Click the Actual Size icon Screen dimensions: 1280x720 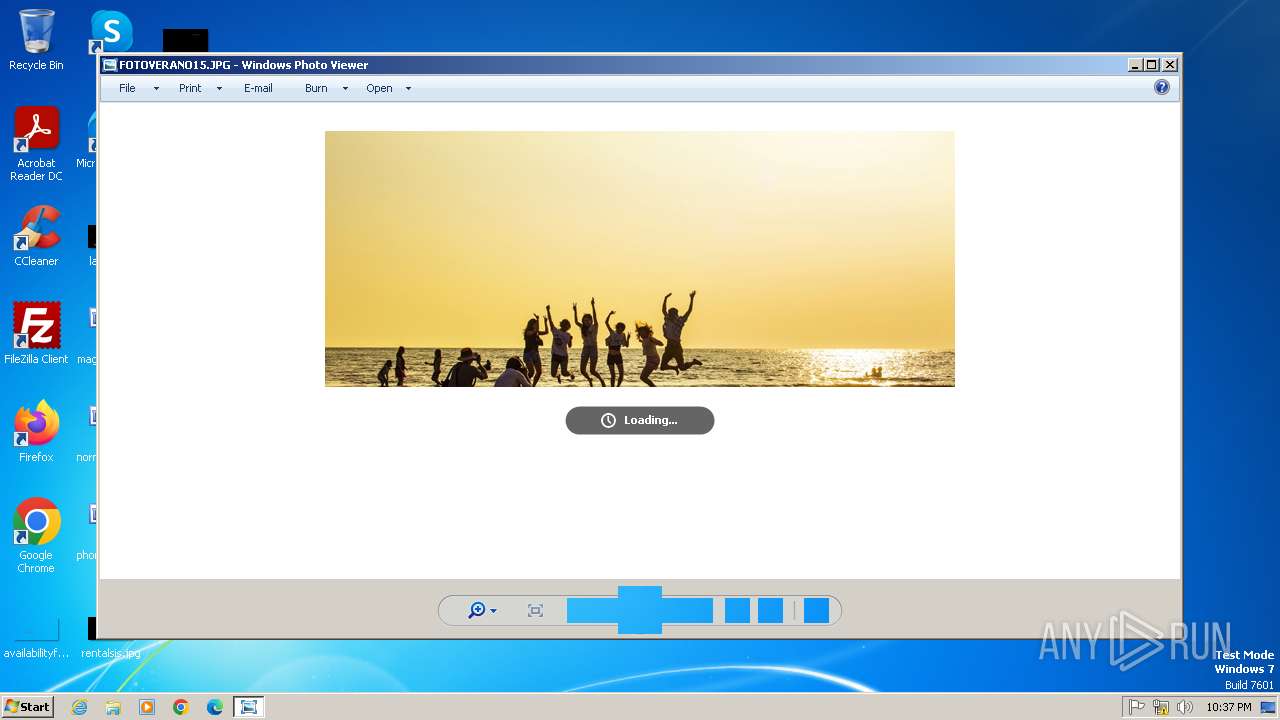point(535,610)
